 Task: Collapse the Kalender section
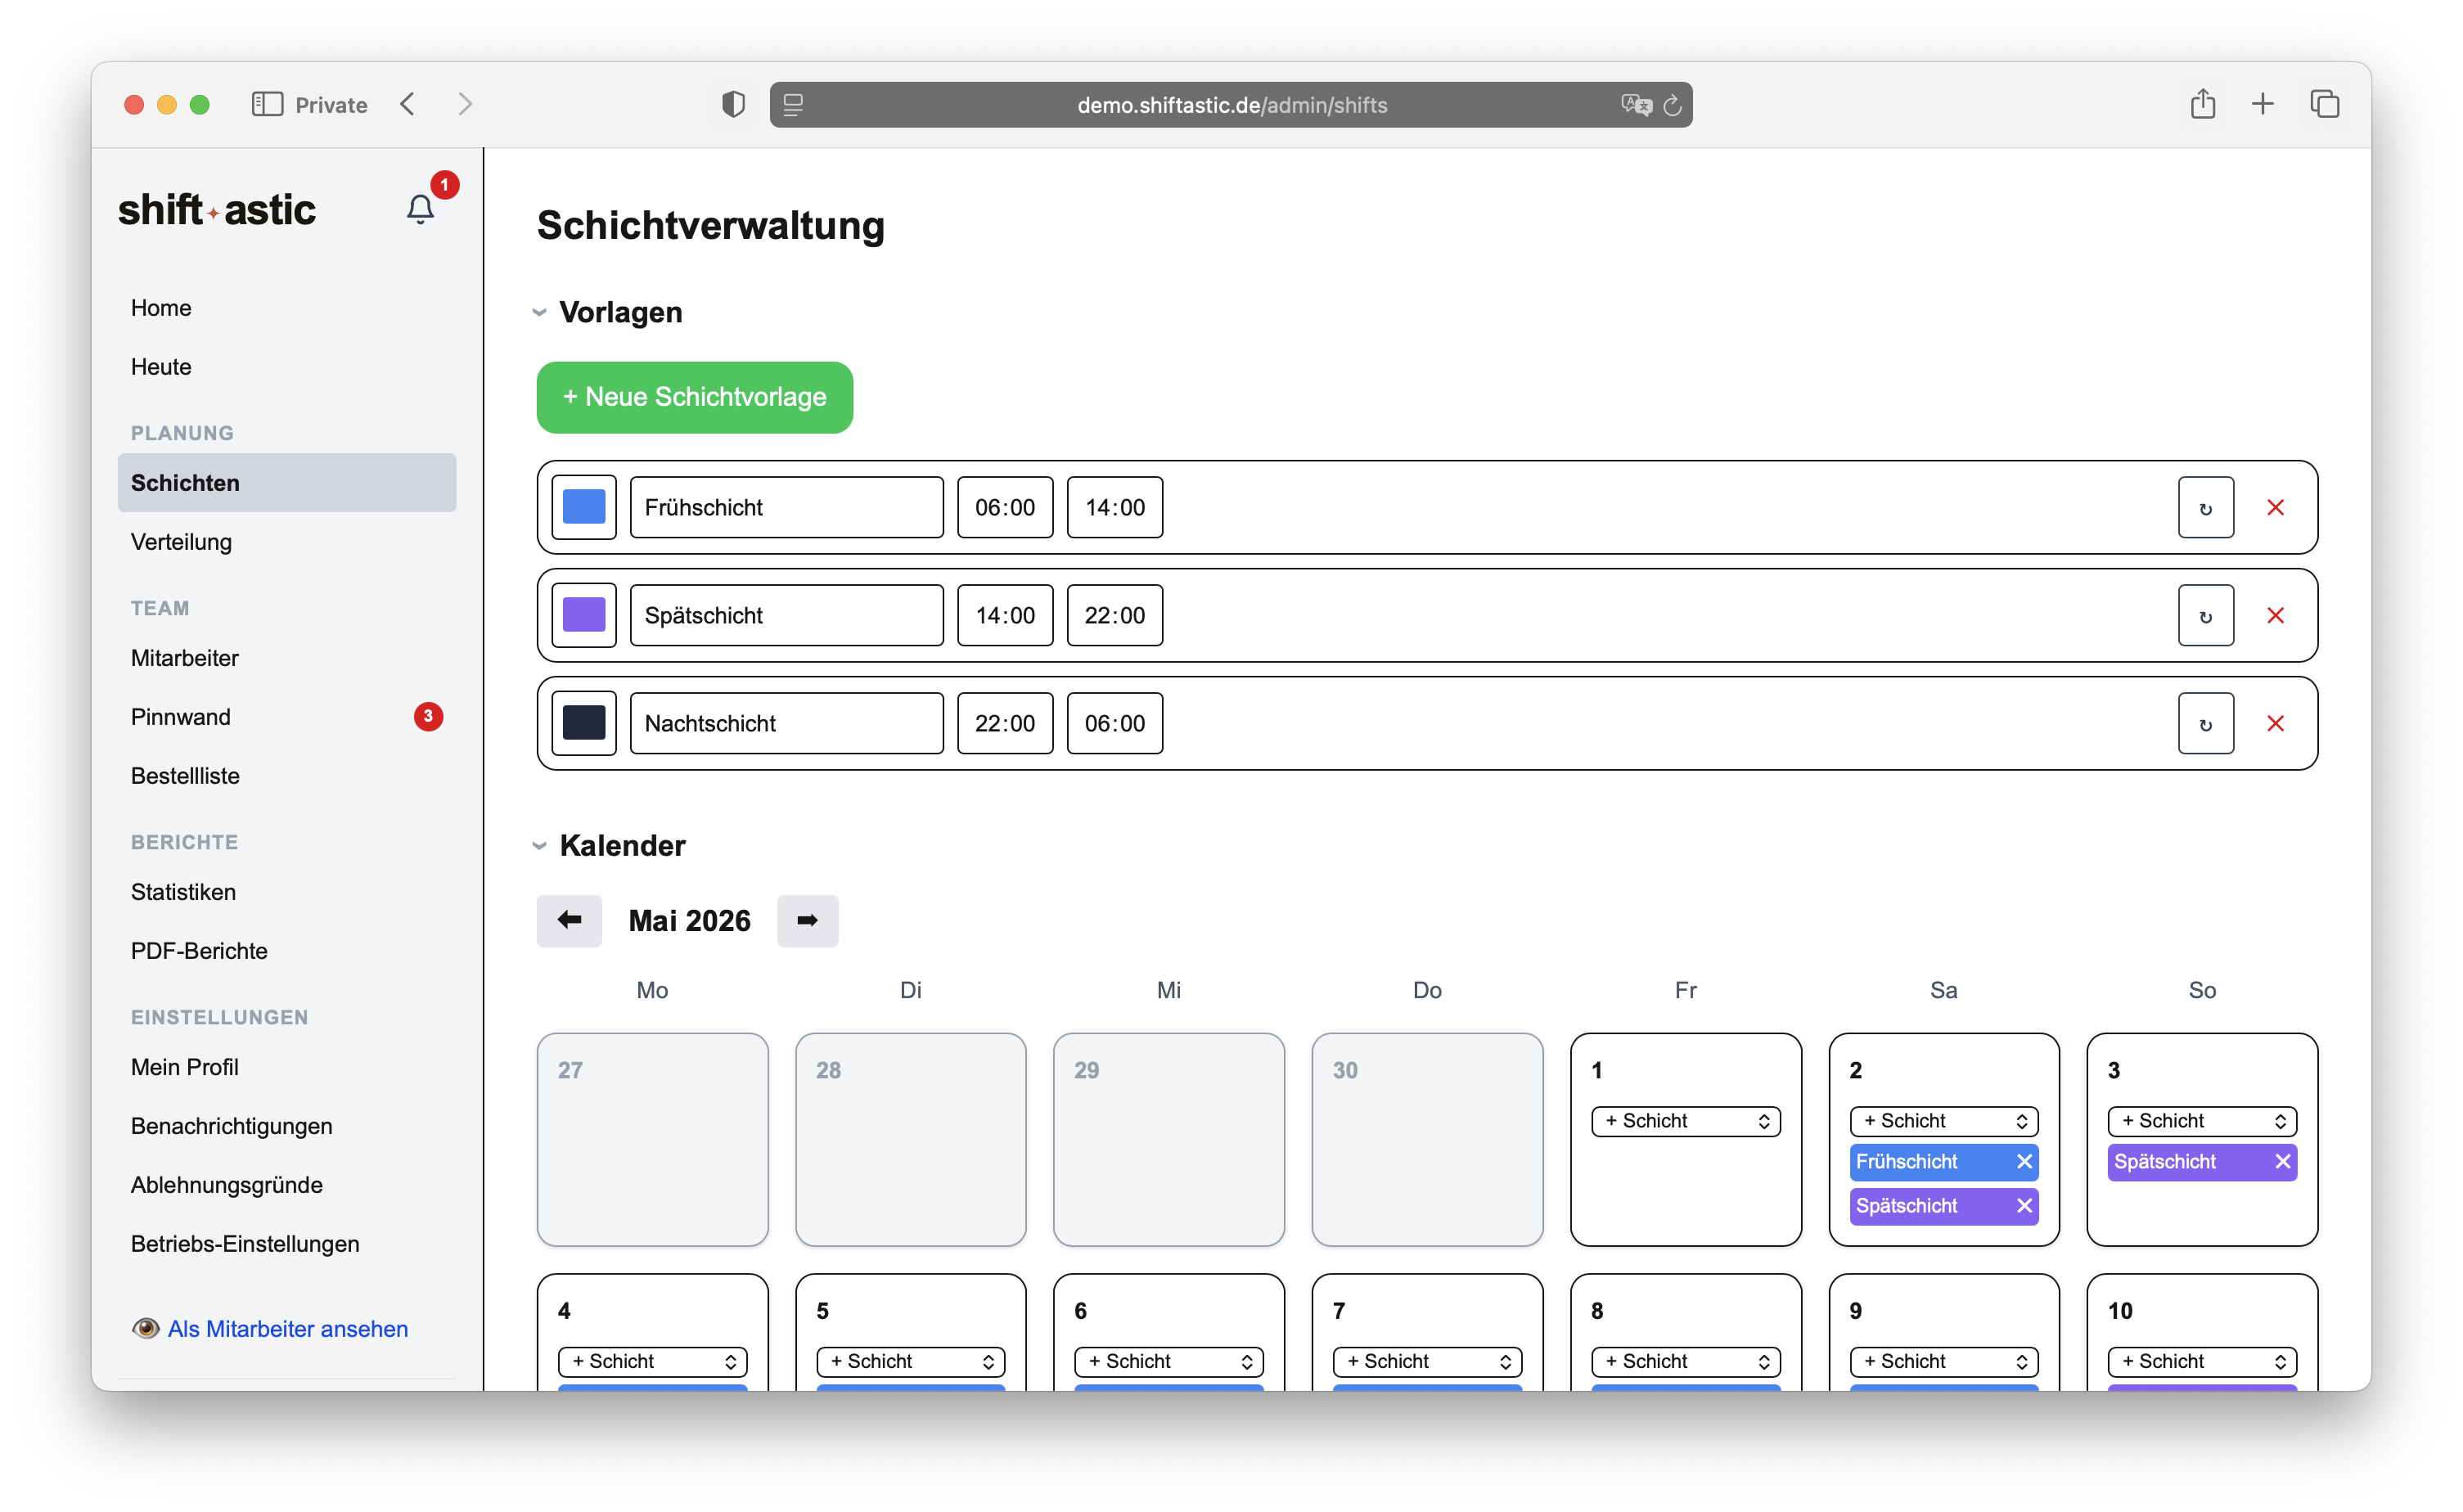[x=539, y=846]
